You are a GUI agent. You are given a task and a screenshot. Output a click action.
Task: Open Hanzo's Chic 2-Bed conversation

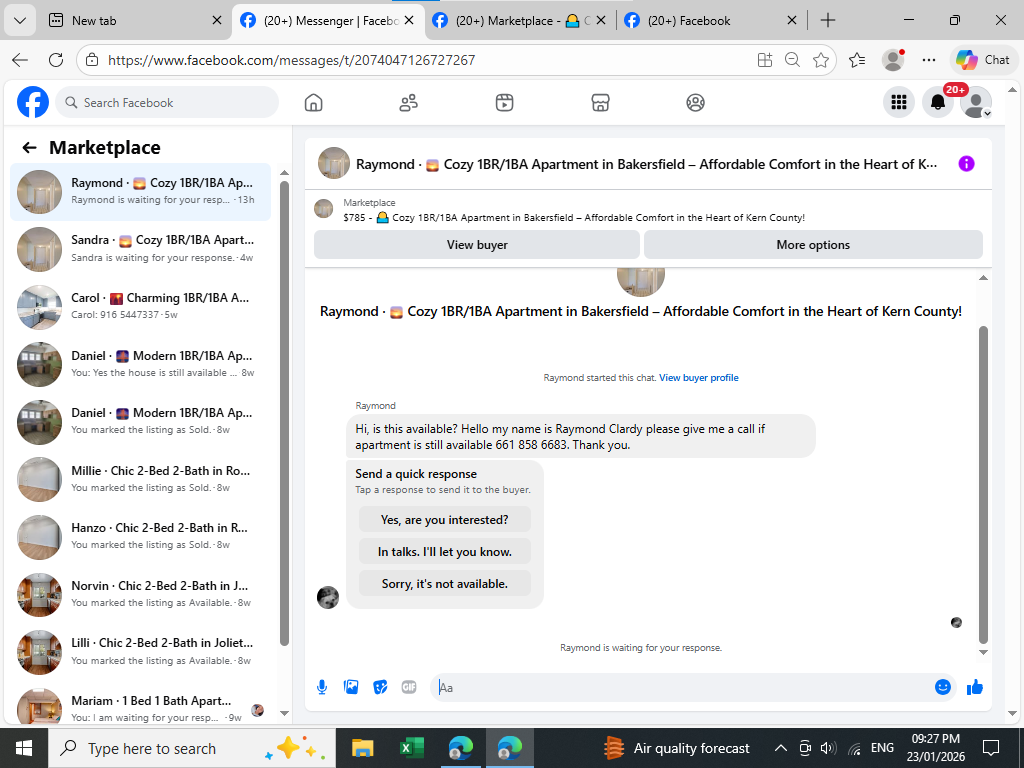[x=140, y=536]
